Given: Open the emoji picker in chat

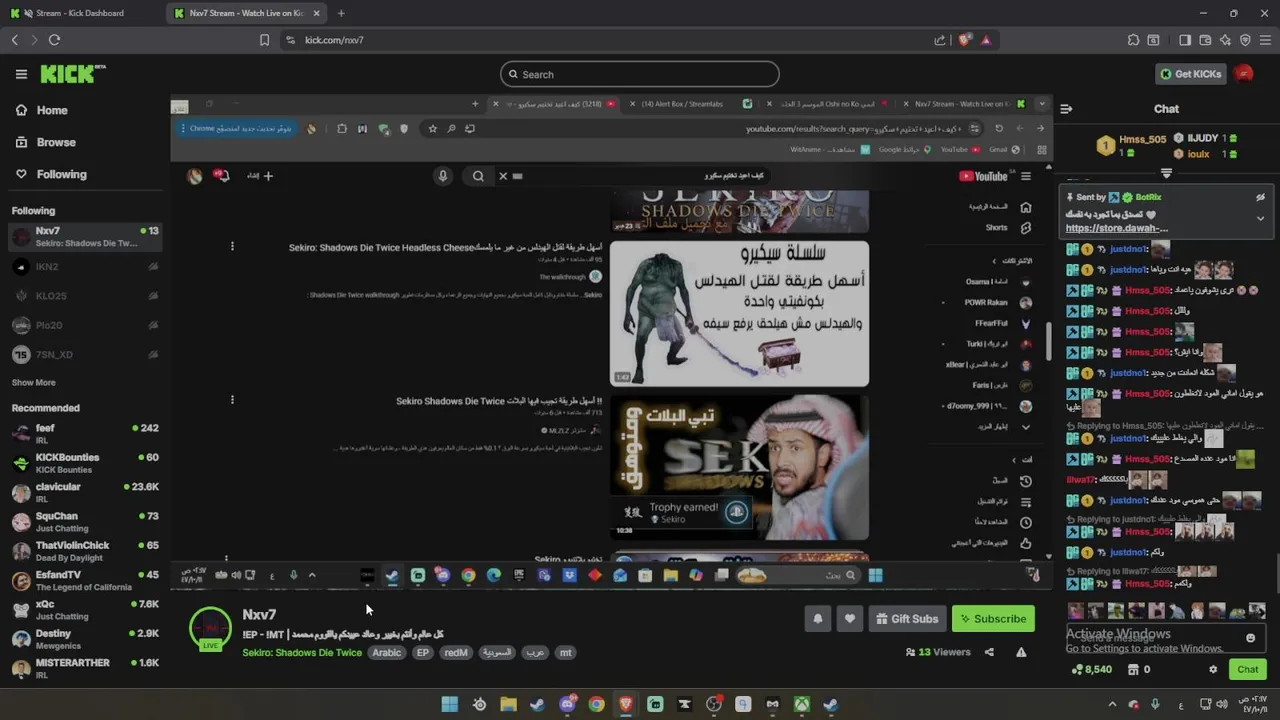Looking at the screenshot, I should click(x=1250, y=638).
